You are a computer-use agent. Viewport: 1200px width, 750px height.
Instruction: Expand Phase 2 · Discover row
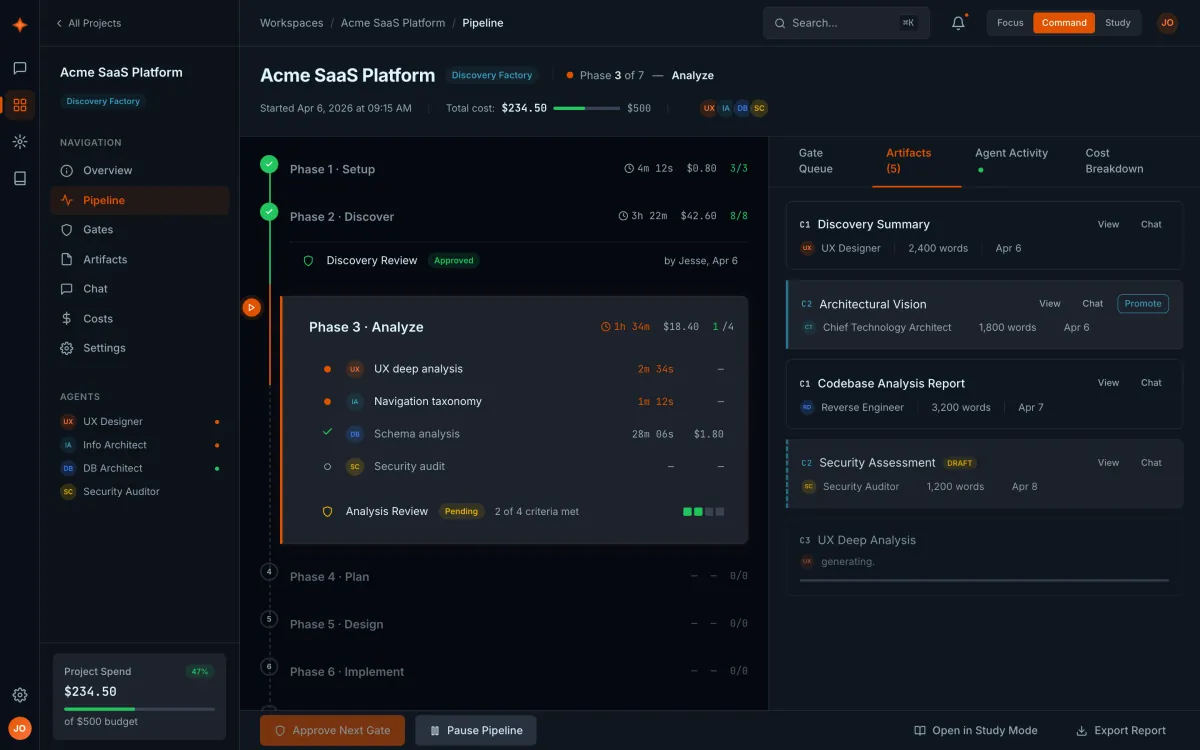click(x=518, y=216)
